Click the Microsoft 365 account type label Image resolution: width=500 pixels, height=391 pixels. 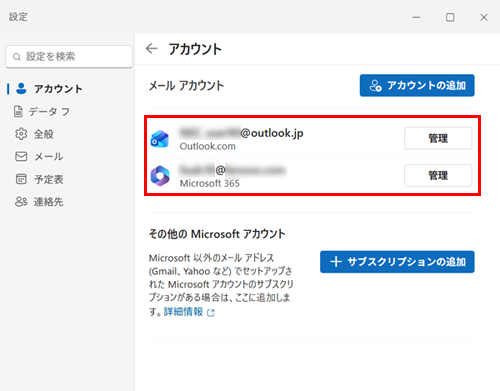(209, 183)
